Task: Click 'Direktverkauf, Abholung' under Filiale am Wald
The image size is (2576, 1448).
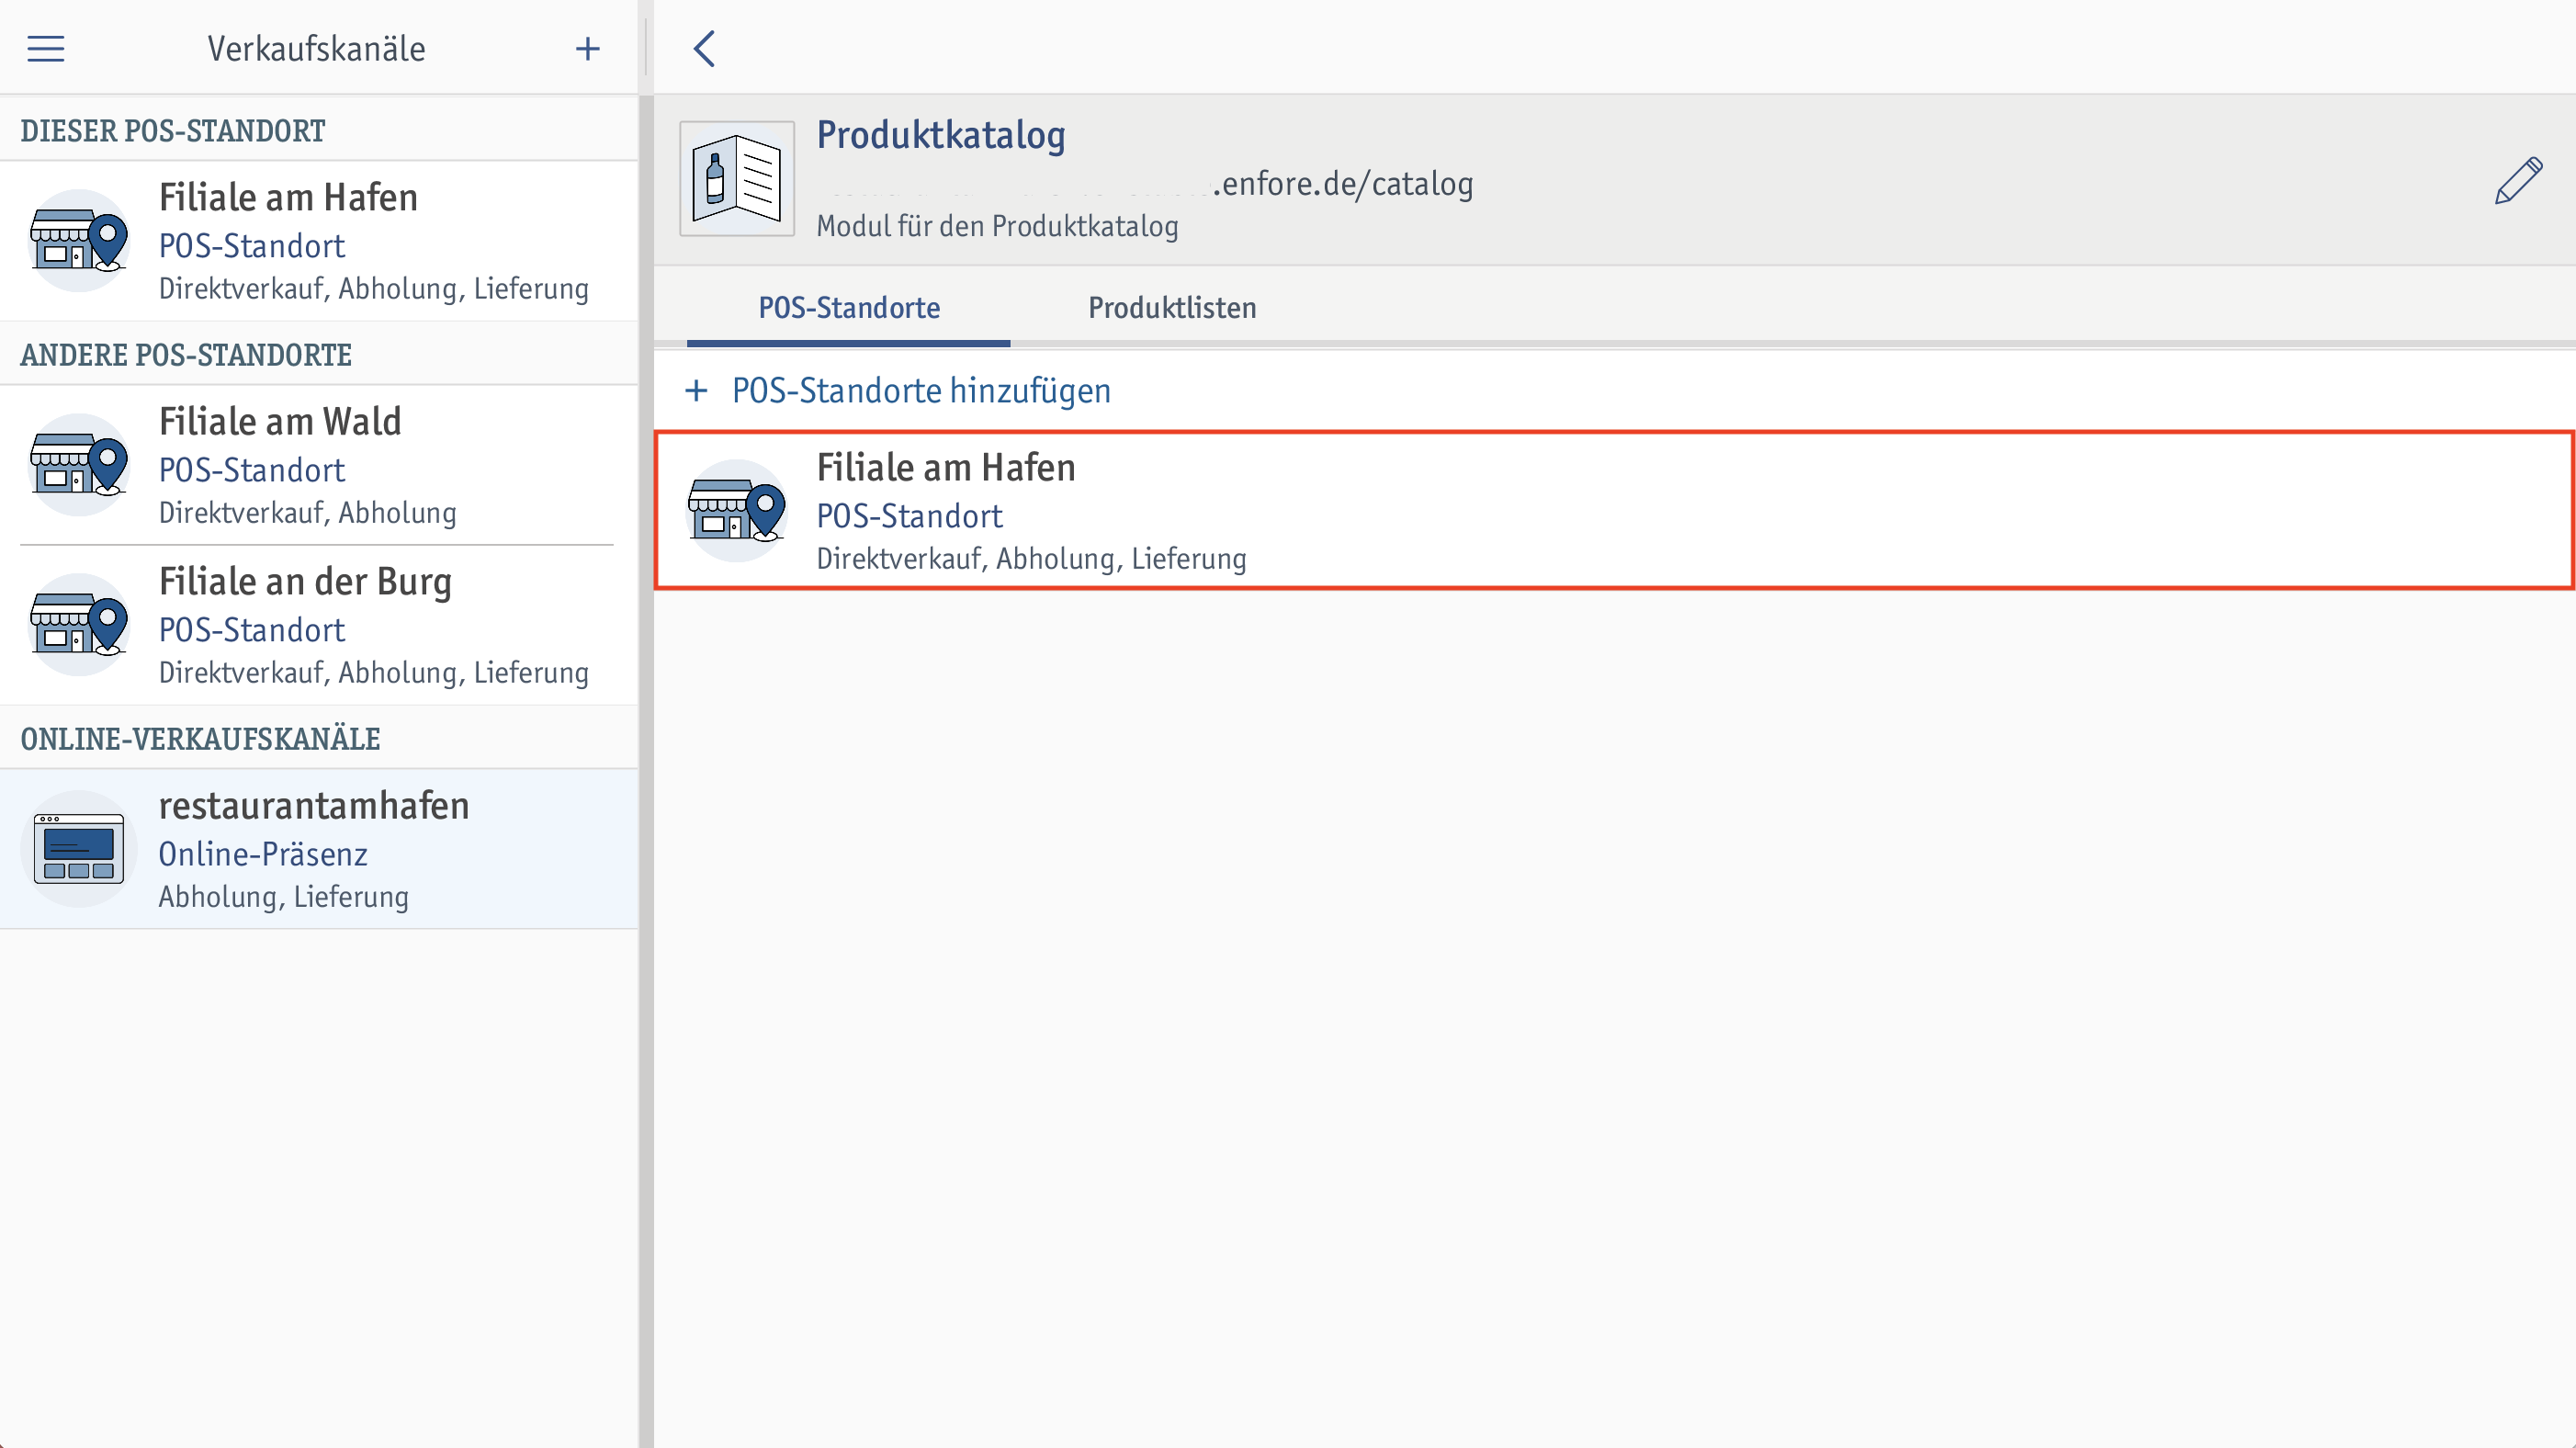Action: 308,512
